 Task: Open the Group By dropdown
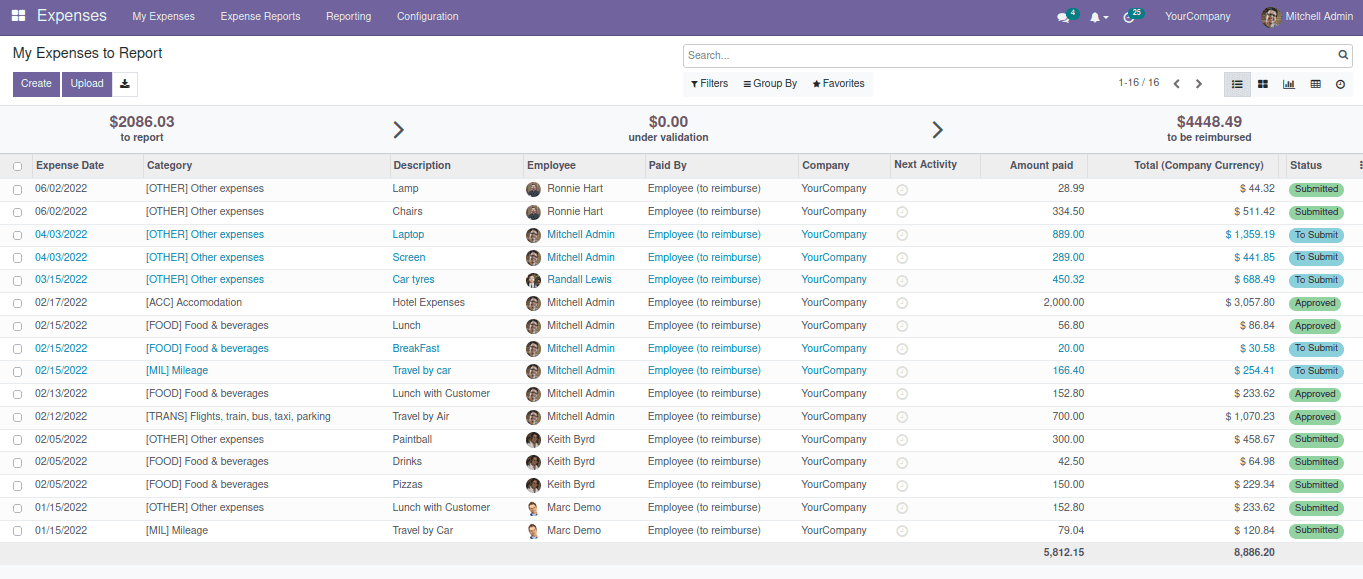[x=770, y=84]
